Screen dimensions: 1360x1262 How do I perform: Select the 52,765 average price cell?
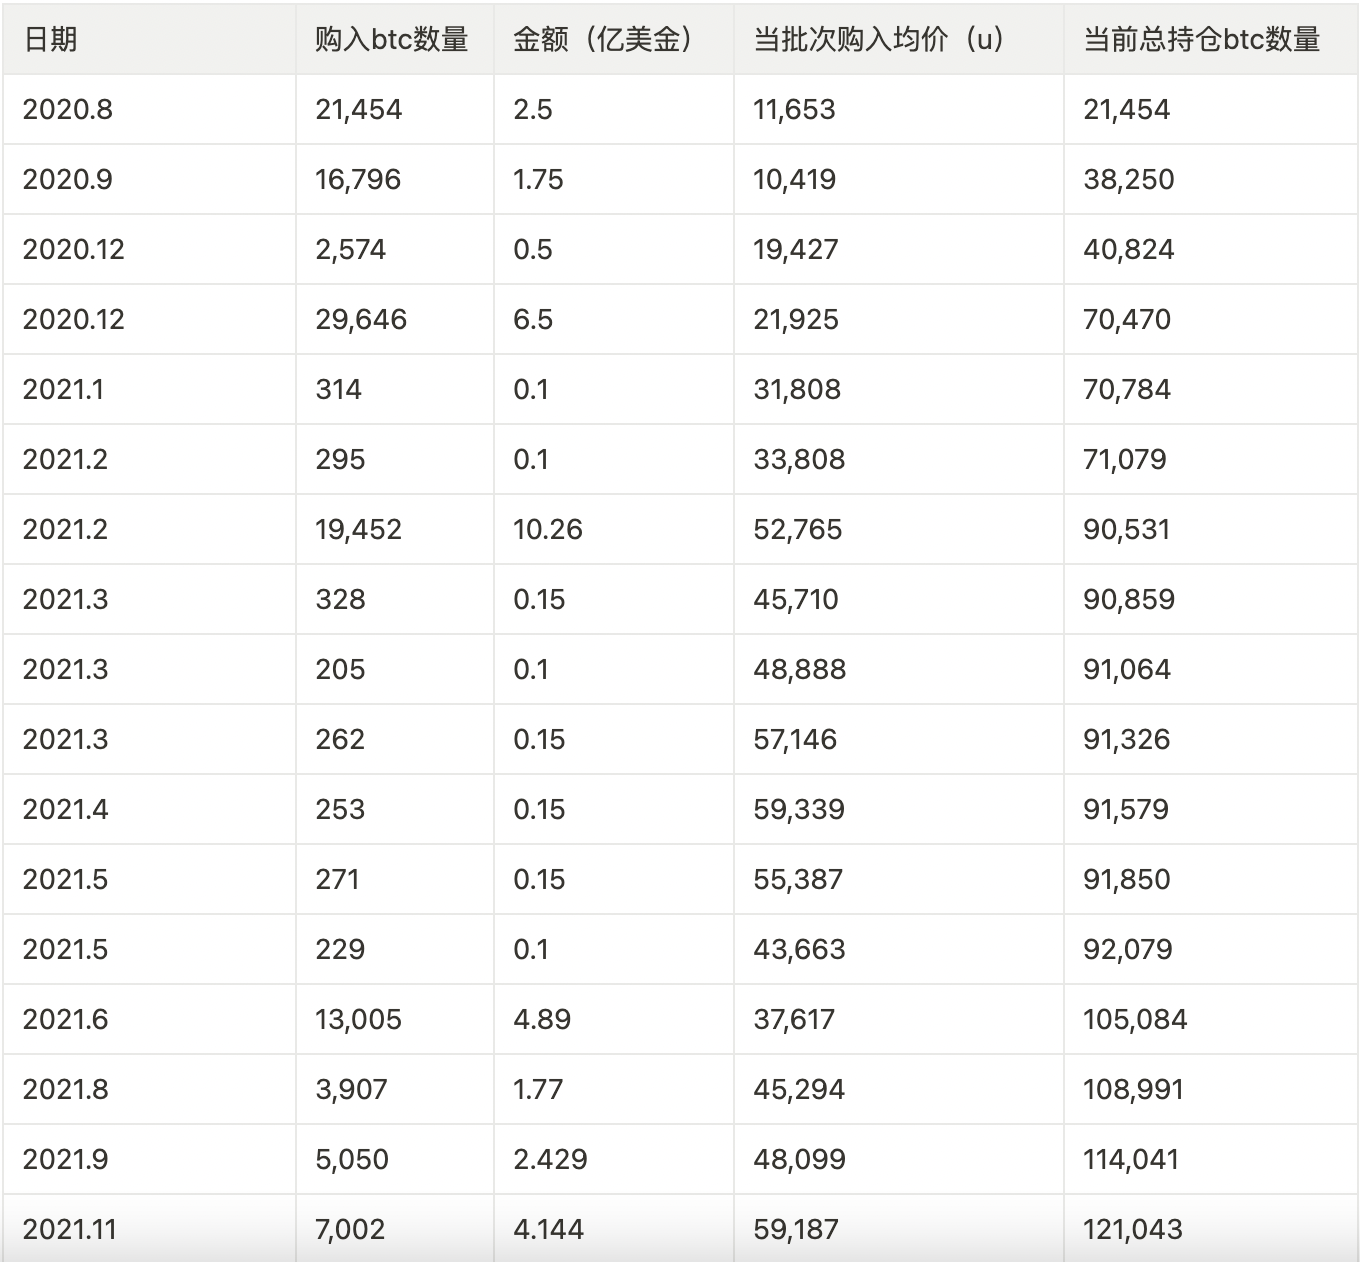[798, 529]
